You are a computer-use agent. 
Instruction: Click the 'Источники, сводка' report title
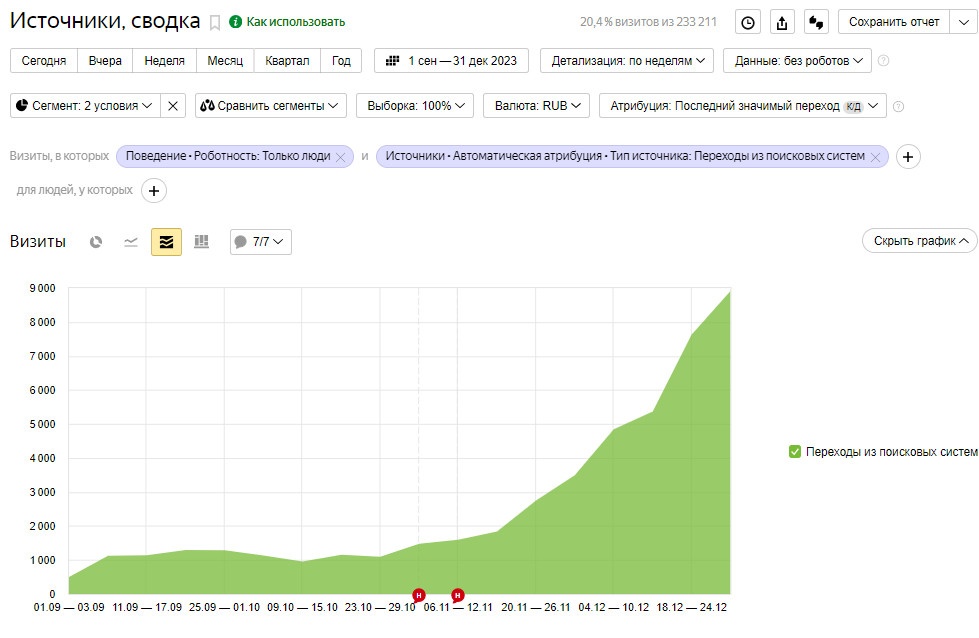[x=105, y=21]
